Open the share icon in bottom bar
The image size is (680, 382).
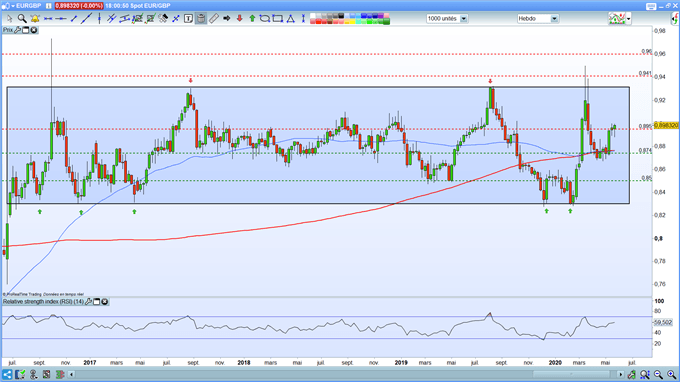(7, 374)
